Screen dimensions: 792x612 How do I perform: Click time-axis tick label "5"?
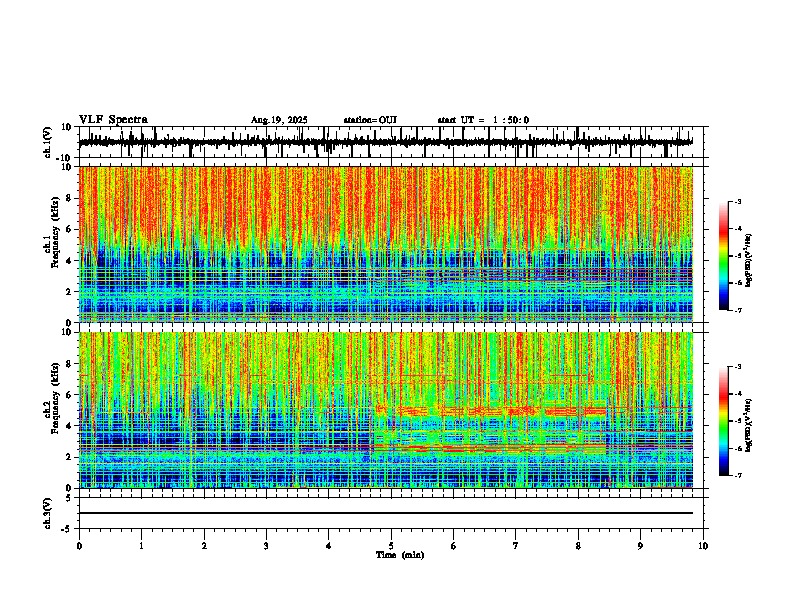pos(391,546)
